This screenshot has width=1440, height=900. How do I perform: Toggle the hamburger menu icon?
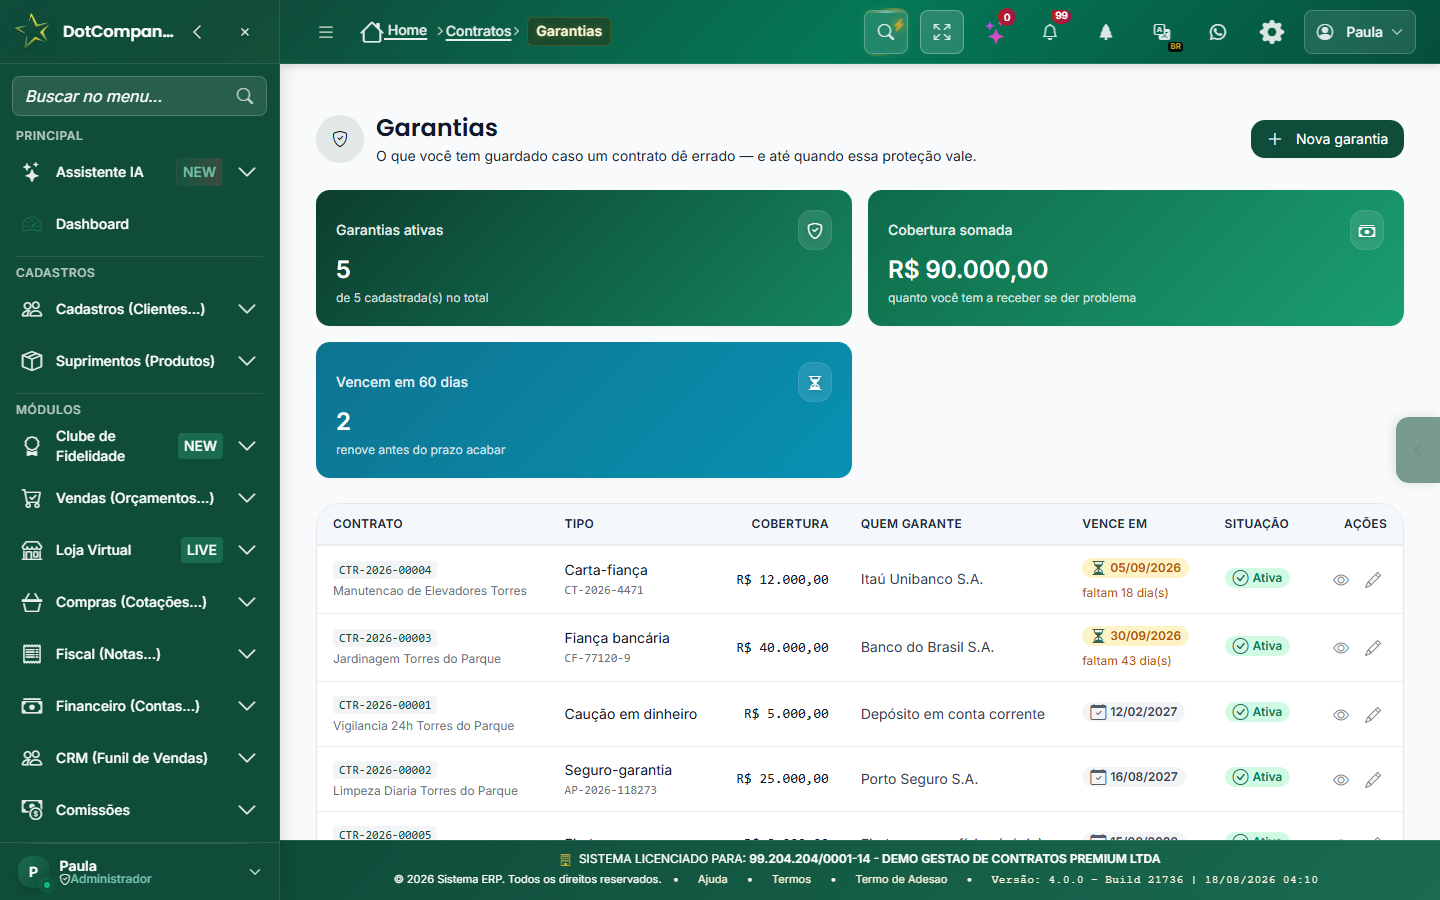click(326, 32)
